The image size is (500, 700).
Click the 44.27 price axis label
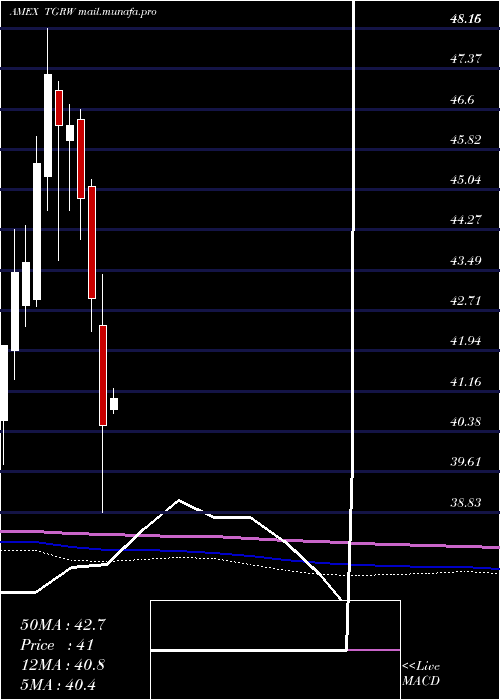pos(466,220)
